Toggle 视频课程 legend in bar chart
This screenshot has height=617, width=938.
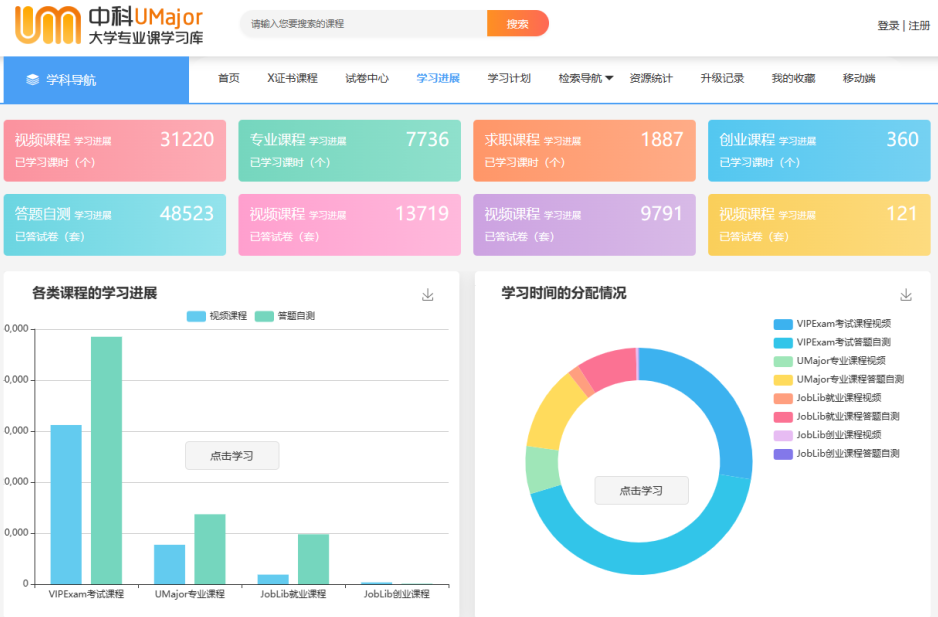216,316
